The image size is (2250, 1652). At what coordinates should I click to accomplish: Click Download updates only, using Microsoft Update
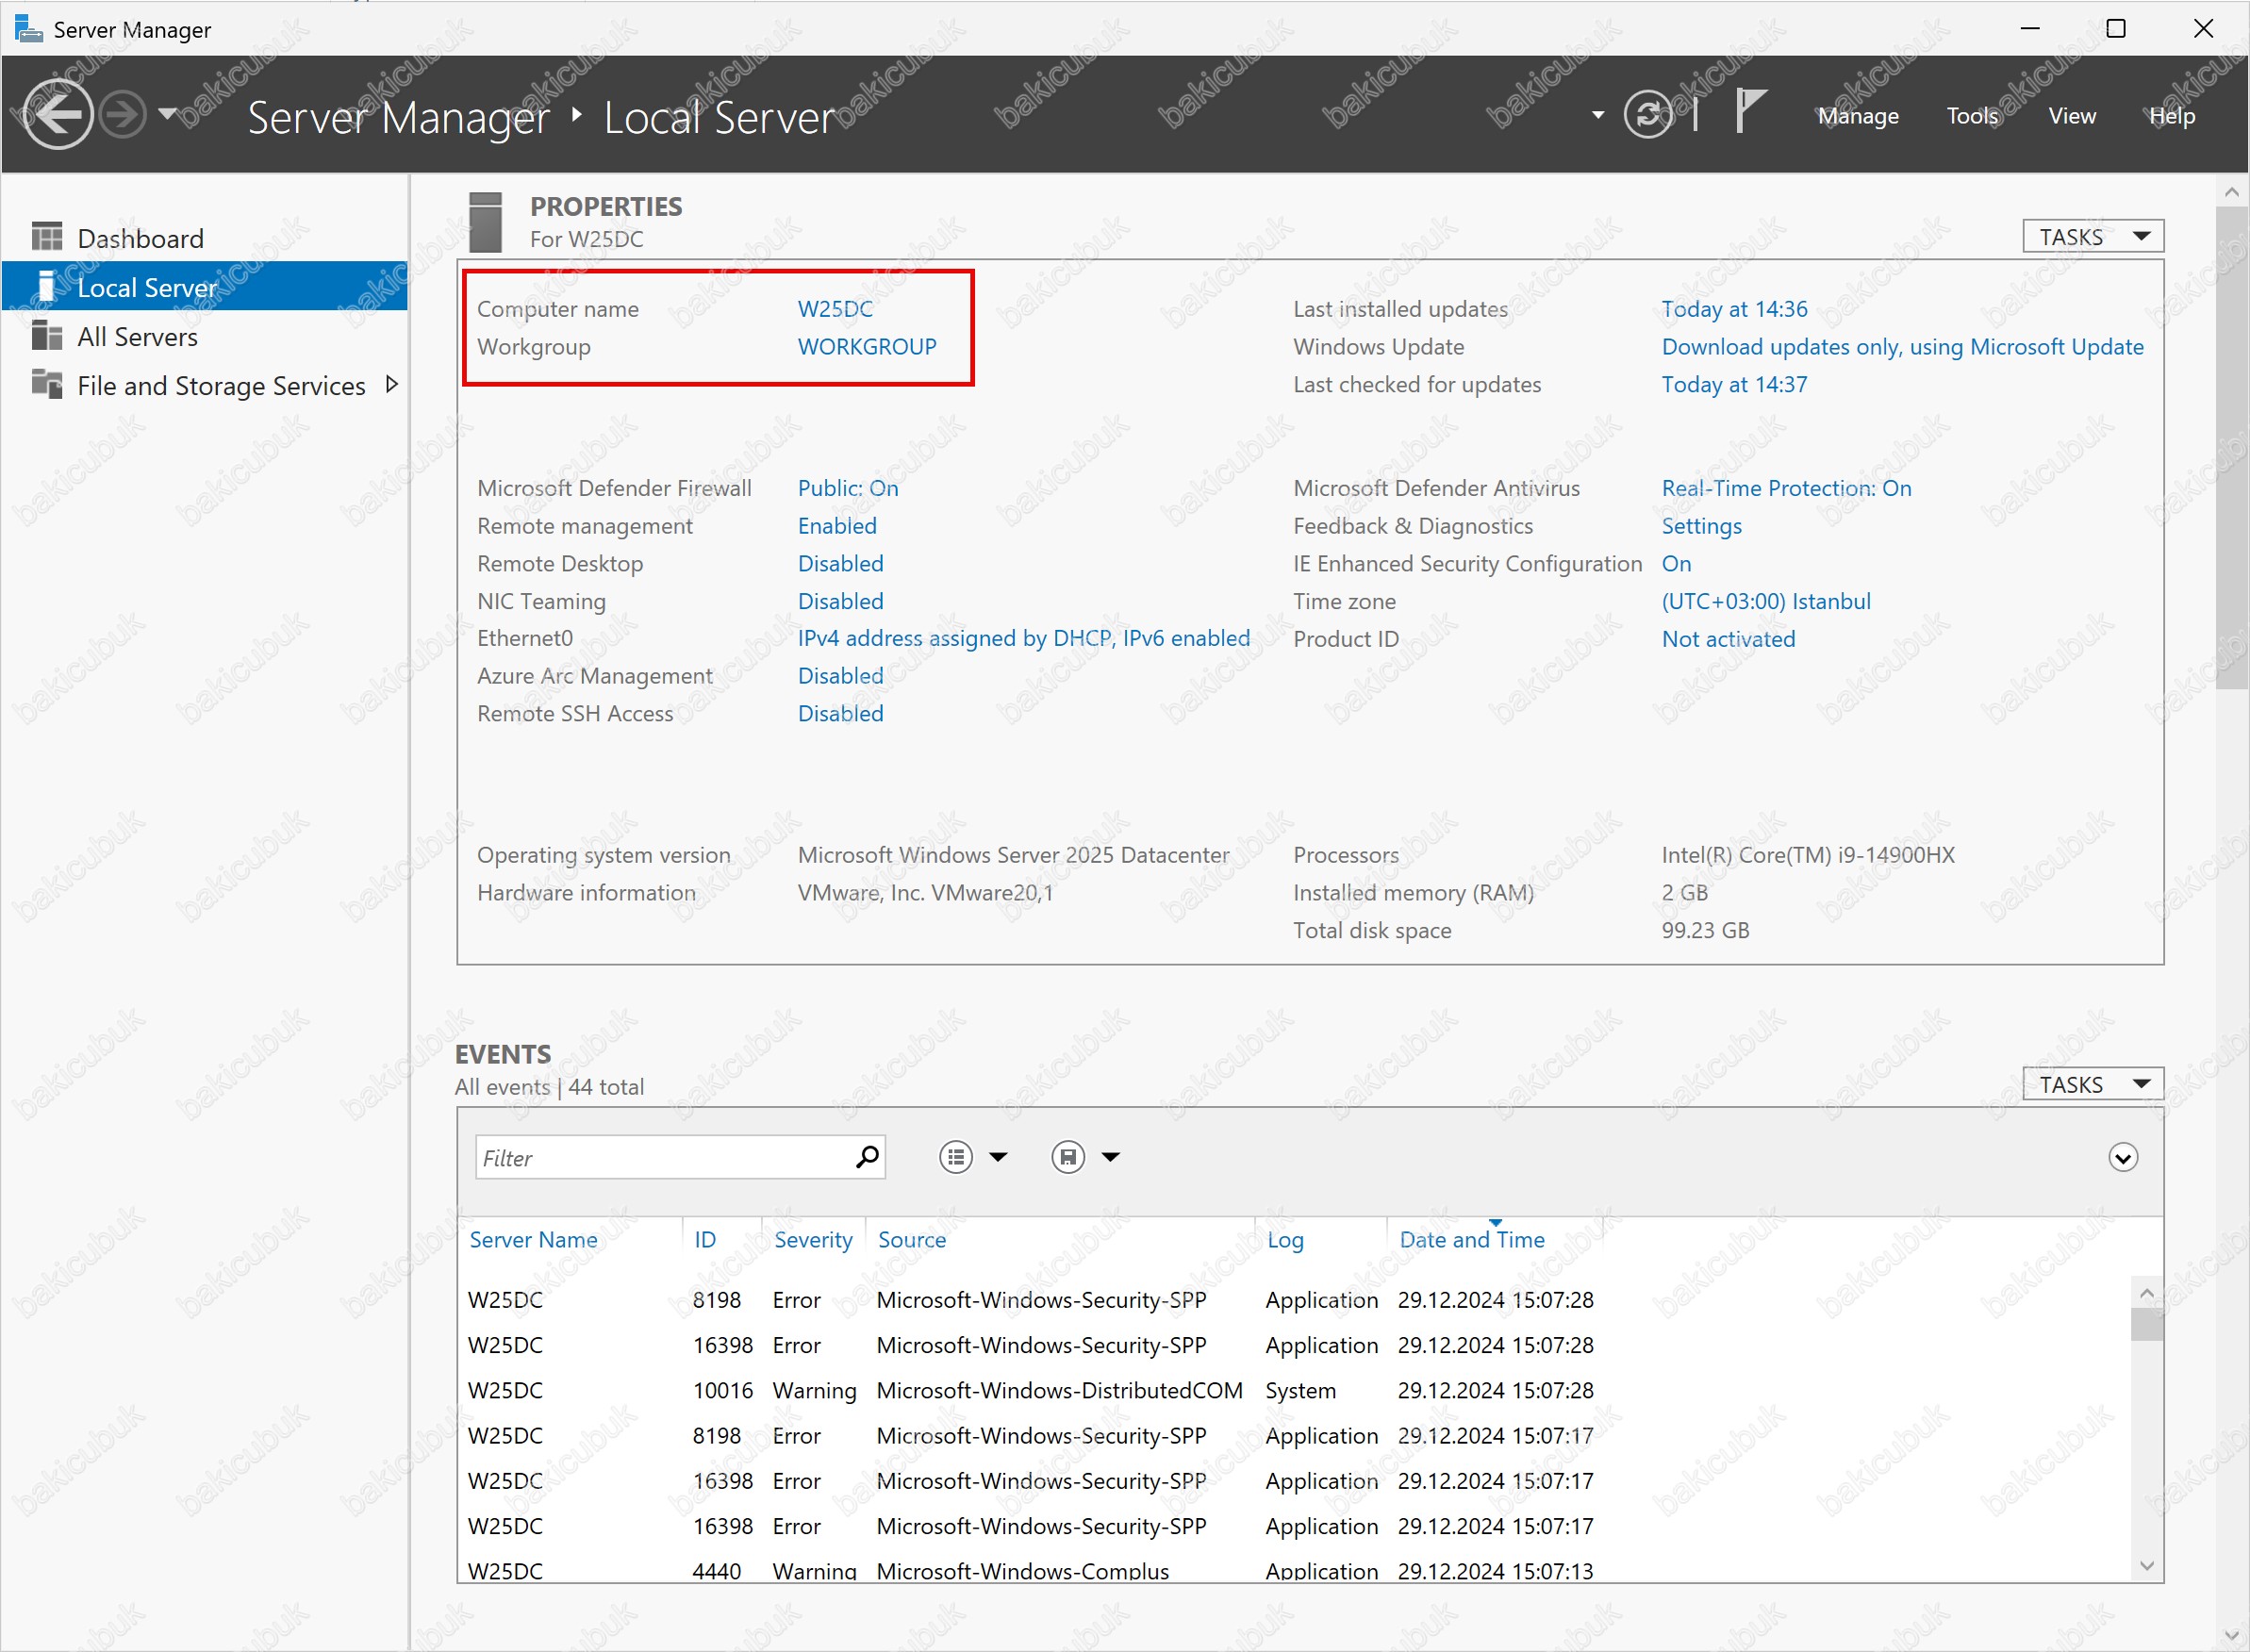pyautogui.click(x=1902, y=346)
